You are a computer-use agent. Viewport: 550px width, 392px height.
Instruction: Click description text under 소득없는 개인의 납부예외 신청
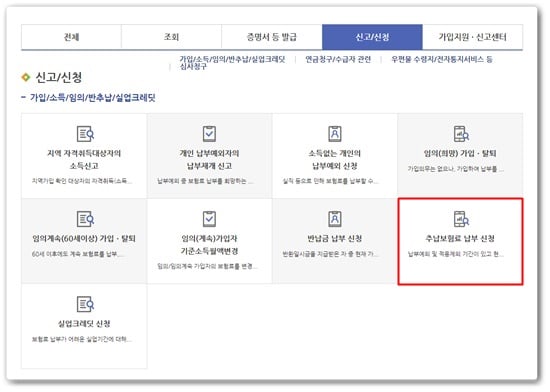click(x=330, y=181)
